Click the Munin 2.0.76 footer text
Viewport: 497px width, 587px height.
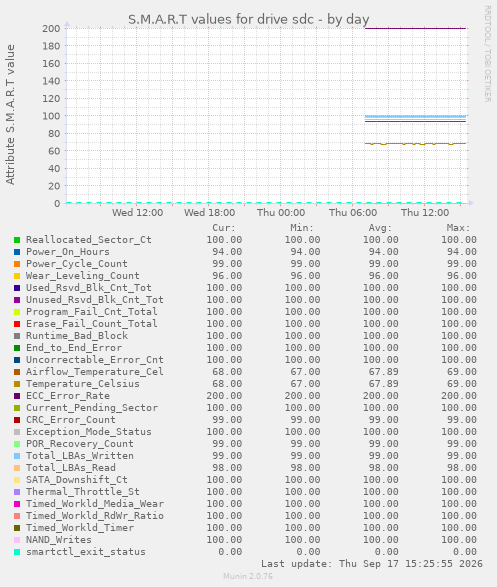point(248,576)
